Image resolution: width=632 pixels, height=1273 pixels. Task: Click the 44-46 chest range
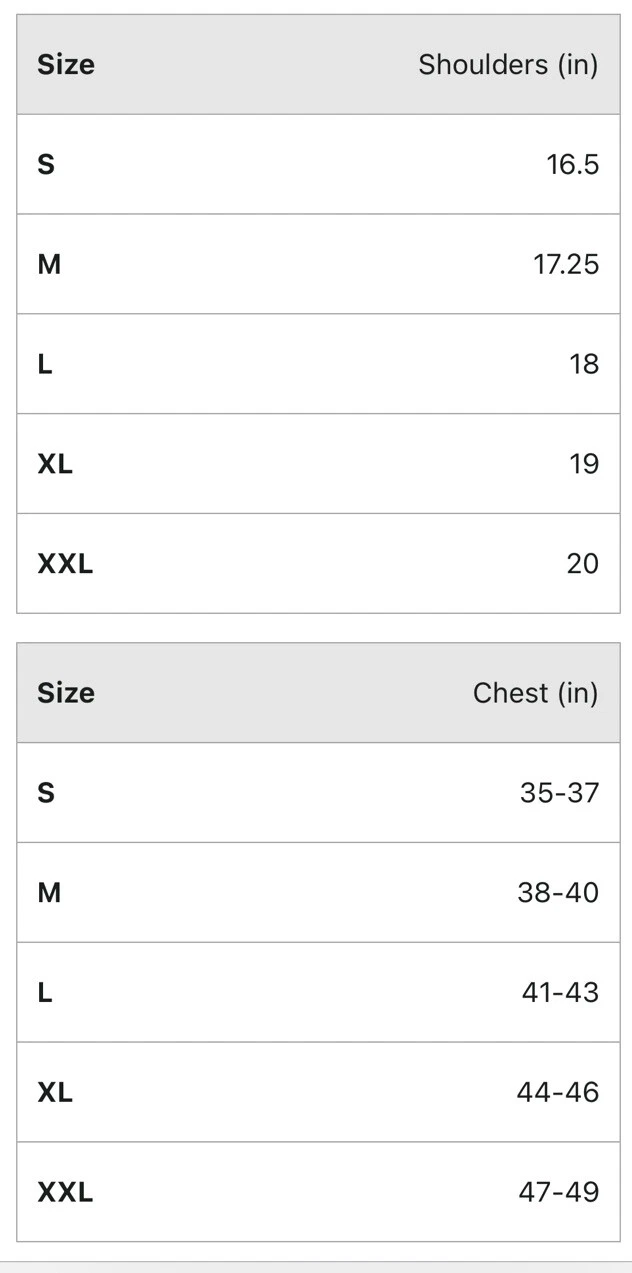558,1092
